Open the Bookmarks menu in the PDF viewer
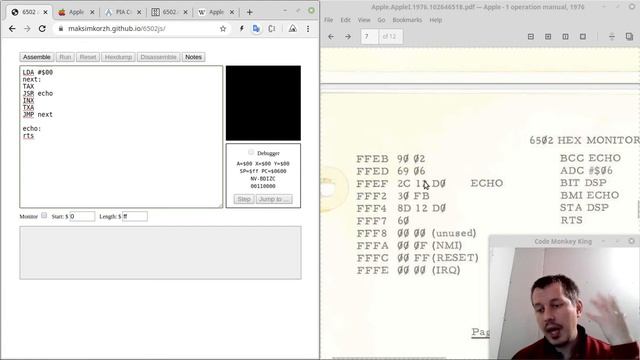 click(407, 20)
